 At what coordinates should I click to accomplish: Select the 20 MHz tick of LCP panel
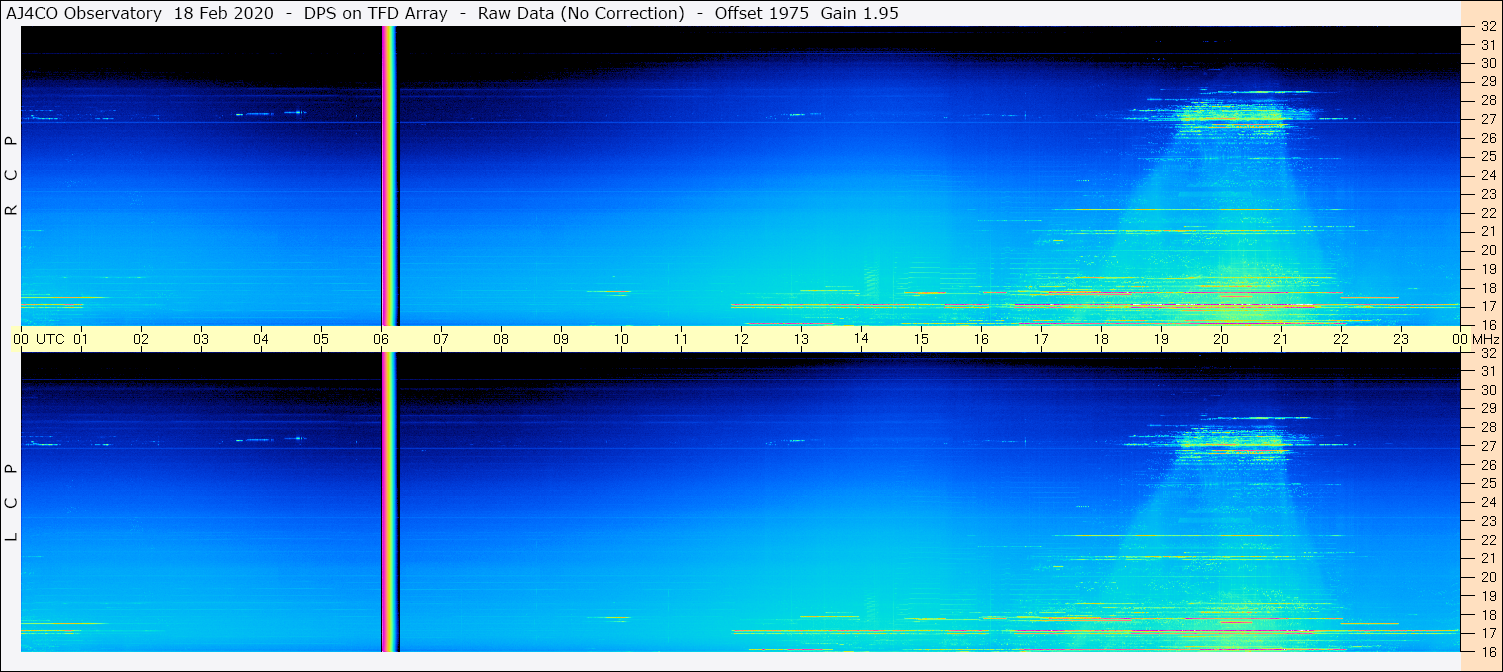coord(1488,577)
